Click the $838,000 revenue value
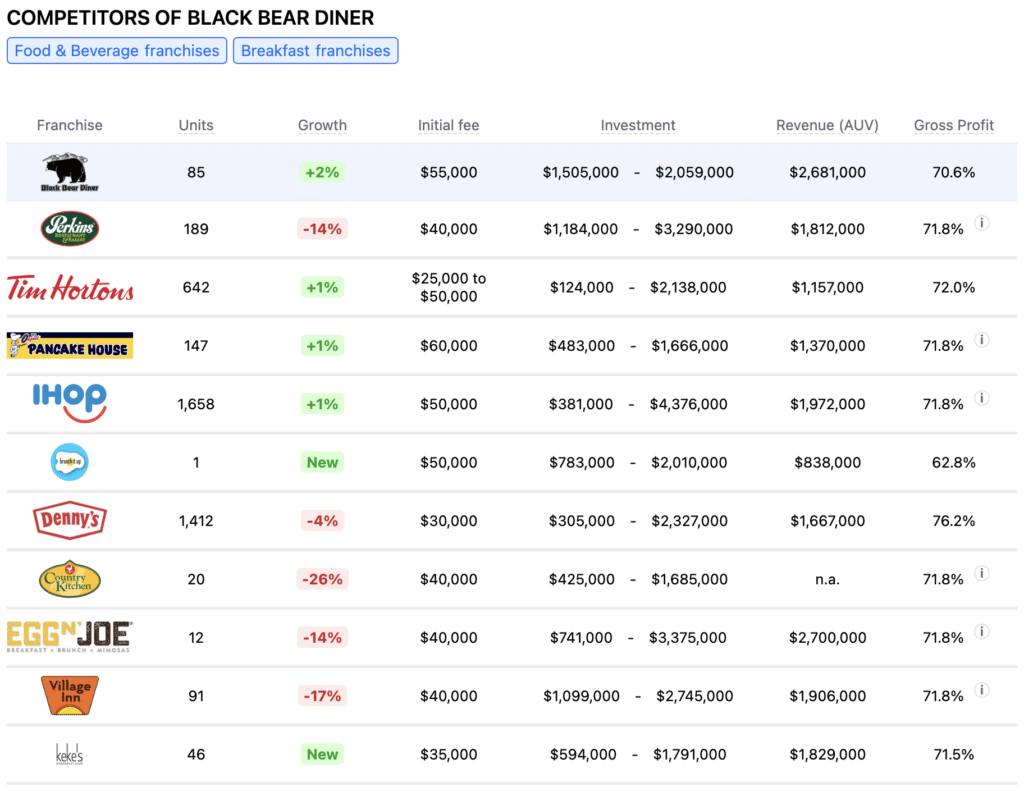Screen dimensions: 1024x796 (827, 463)
